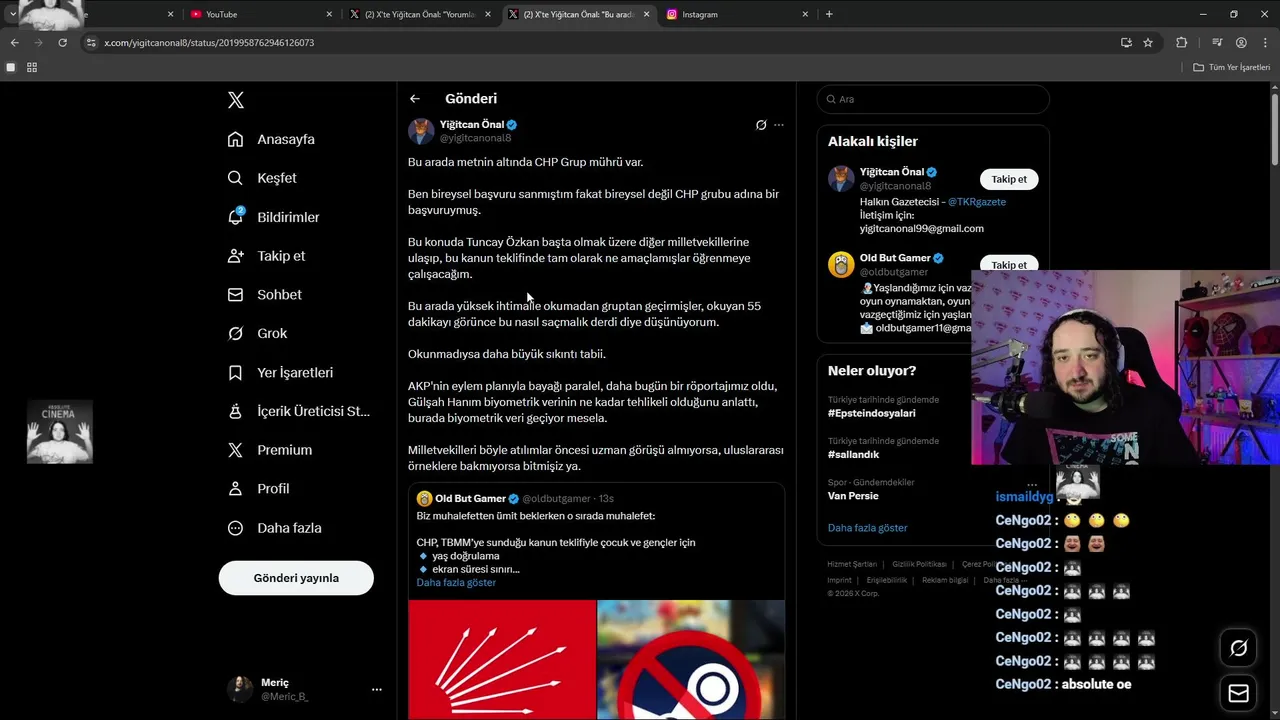Click Gönderi yayınla button
Viewport: 1280px width, 720px height.
296,578
